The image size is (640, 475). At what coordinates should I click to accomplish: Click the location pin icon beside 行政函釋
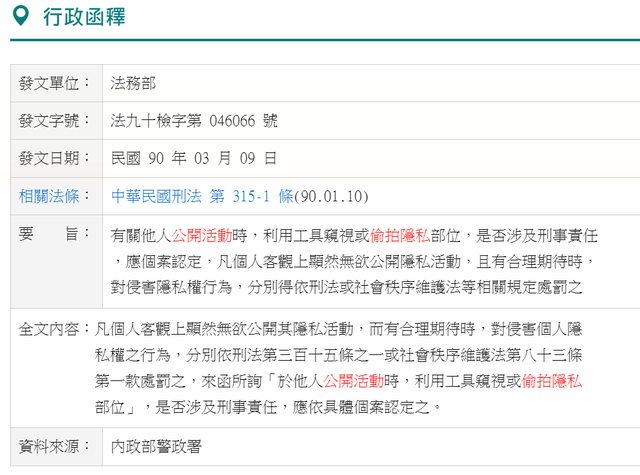point(23,17)
